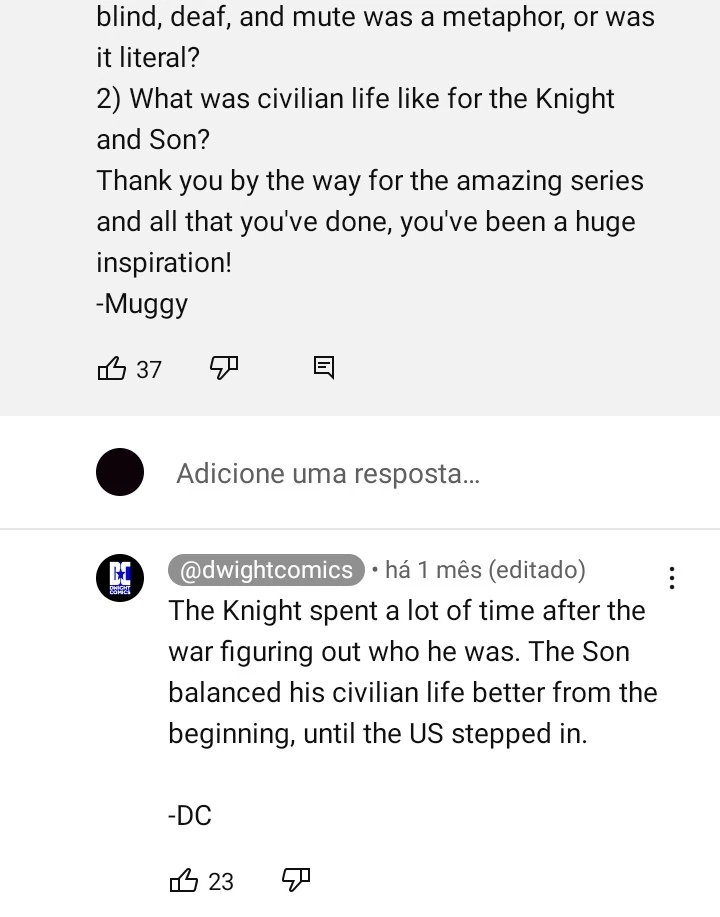Open the Dwight Comics channel avatar
Viewport: 720px width, 917px height.
coord(120,578)
